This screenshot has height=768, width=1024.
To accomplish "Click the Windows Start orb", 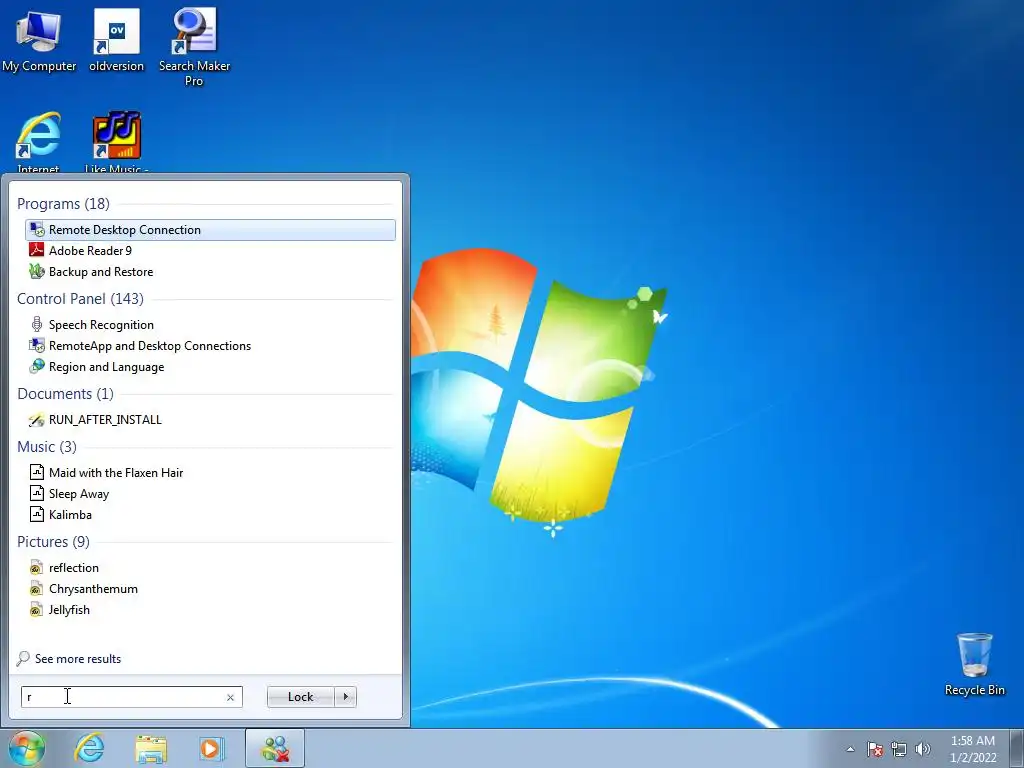I will pyautogui.click(x=27, y=748).
